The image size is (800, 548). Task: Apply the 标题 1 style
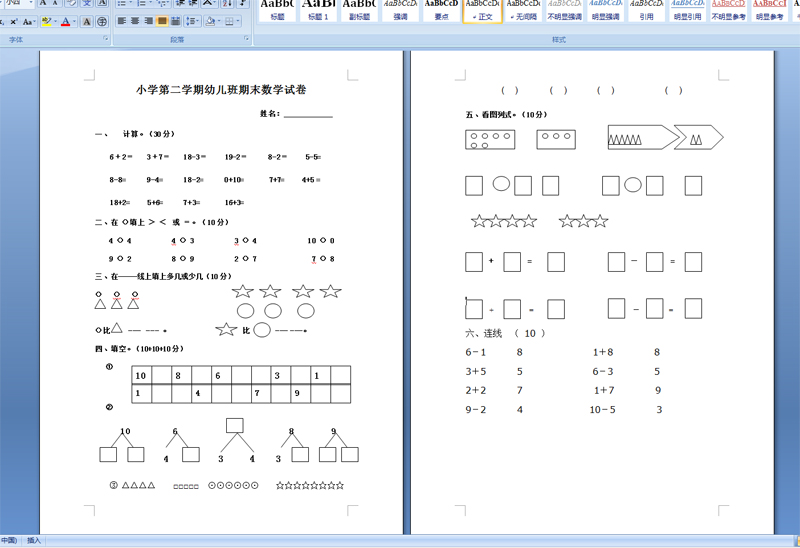click(x=318, y=10)
